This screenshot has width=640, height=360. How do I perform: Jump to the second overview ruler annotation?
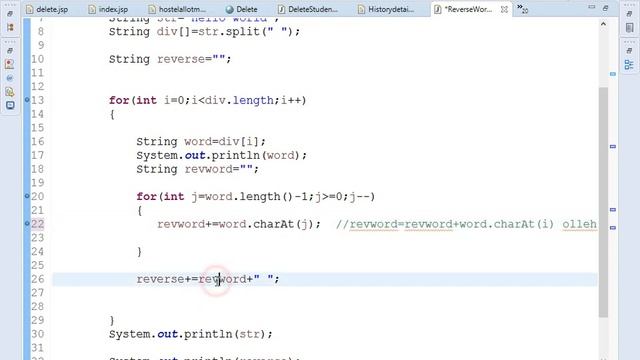[613, 146]
